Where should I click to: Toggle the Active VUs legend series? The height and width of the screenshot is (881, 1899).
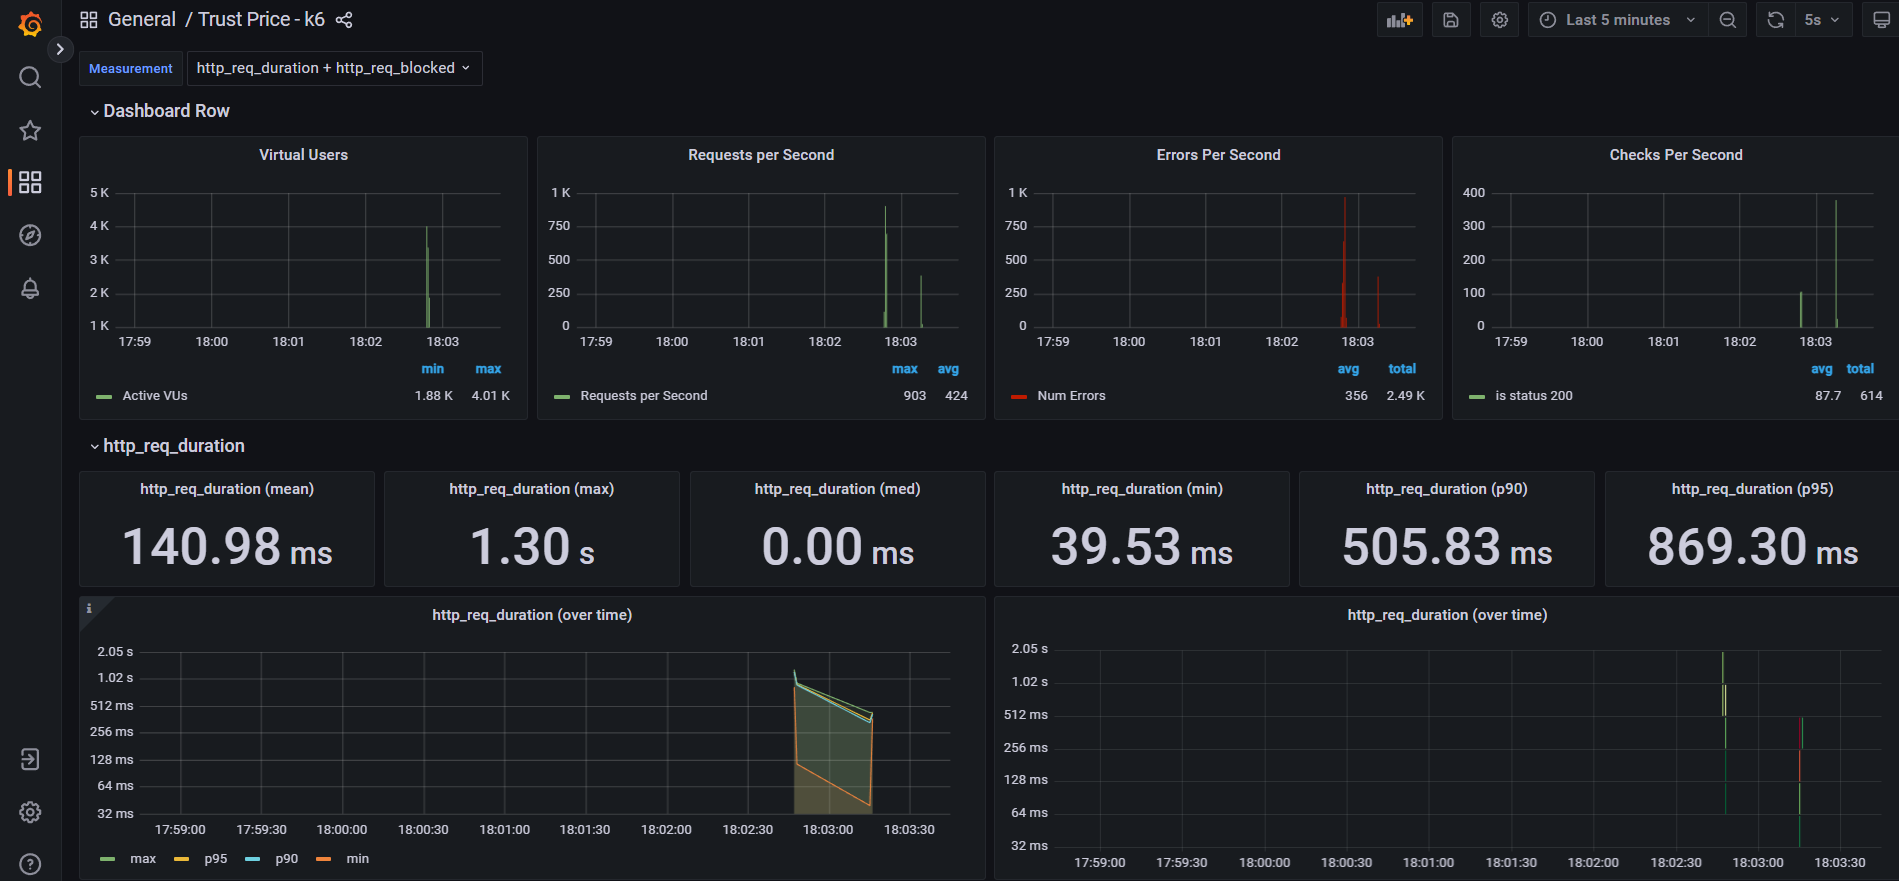[x=155, y=396]
